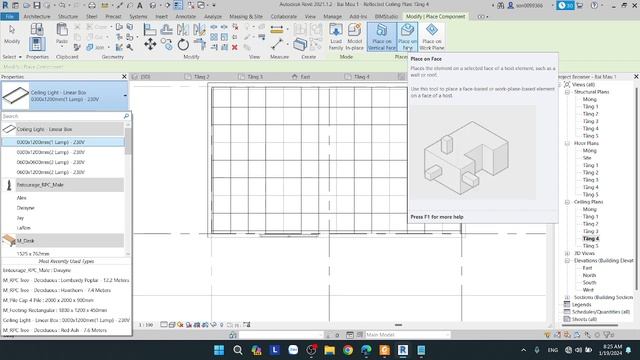Open Tầng 5 under Ceiling Plans

(590, 246)
